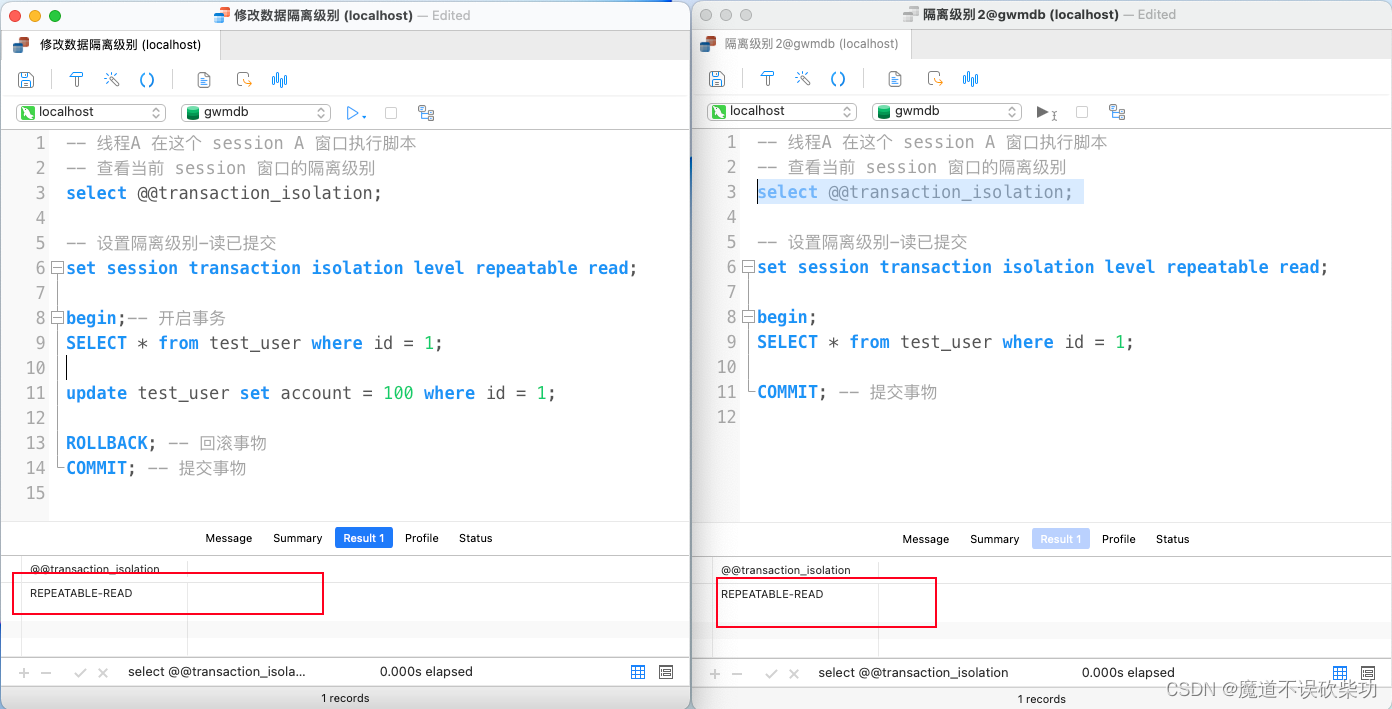This screenshot has height=709, width=1392.
Task: Select Profile tab in left window
Action: pos(422,538)
